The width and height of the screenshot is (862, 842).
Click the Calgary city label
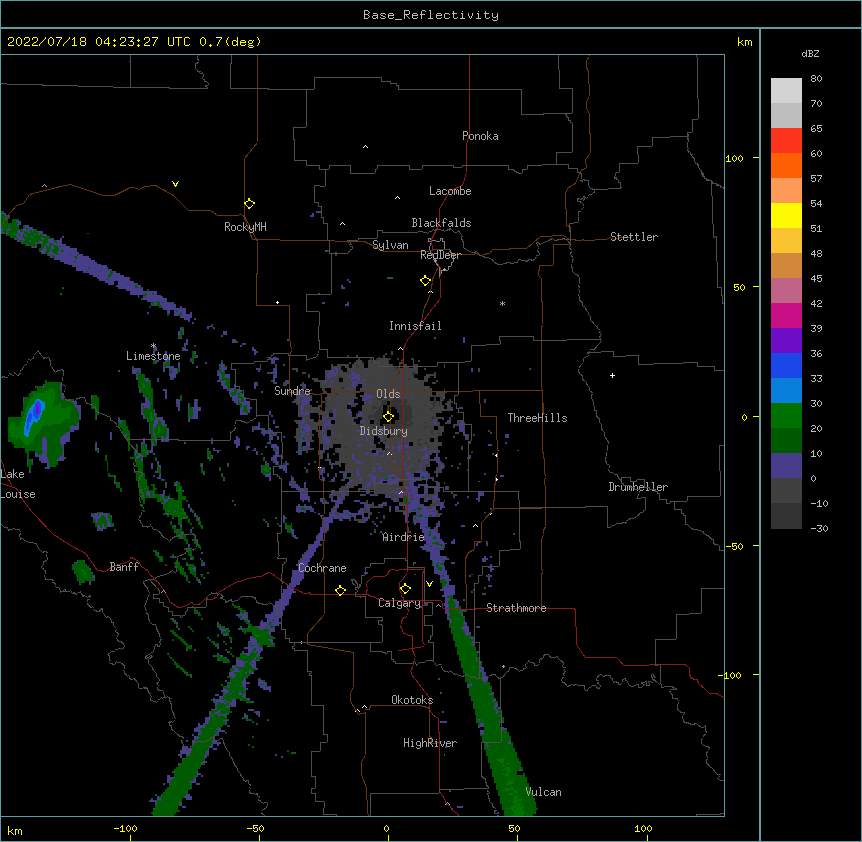pyautogui.click(x=399, y=603)
